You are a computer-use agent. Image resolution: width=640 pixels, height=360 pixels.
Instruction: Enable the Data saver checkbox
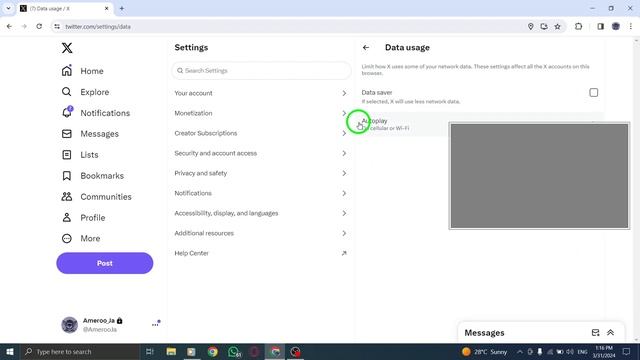click(593, 93)
